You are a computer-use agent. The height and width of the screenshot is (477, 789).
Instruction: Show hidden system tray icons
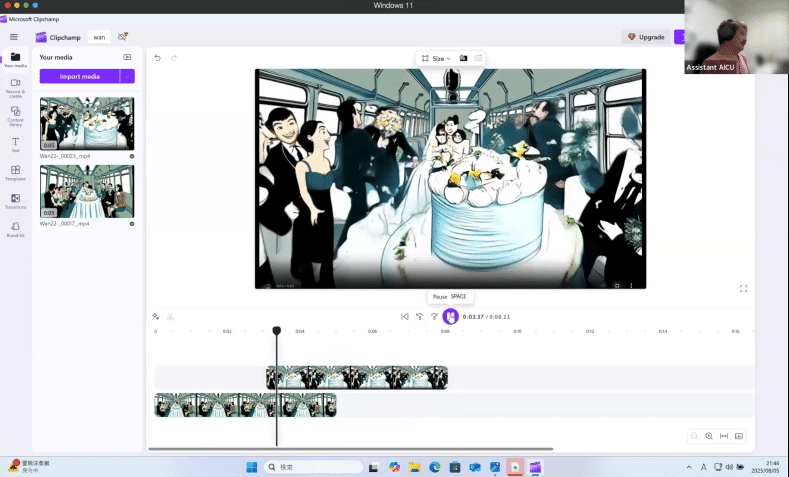click(x=689, y=467)
